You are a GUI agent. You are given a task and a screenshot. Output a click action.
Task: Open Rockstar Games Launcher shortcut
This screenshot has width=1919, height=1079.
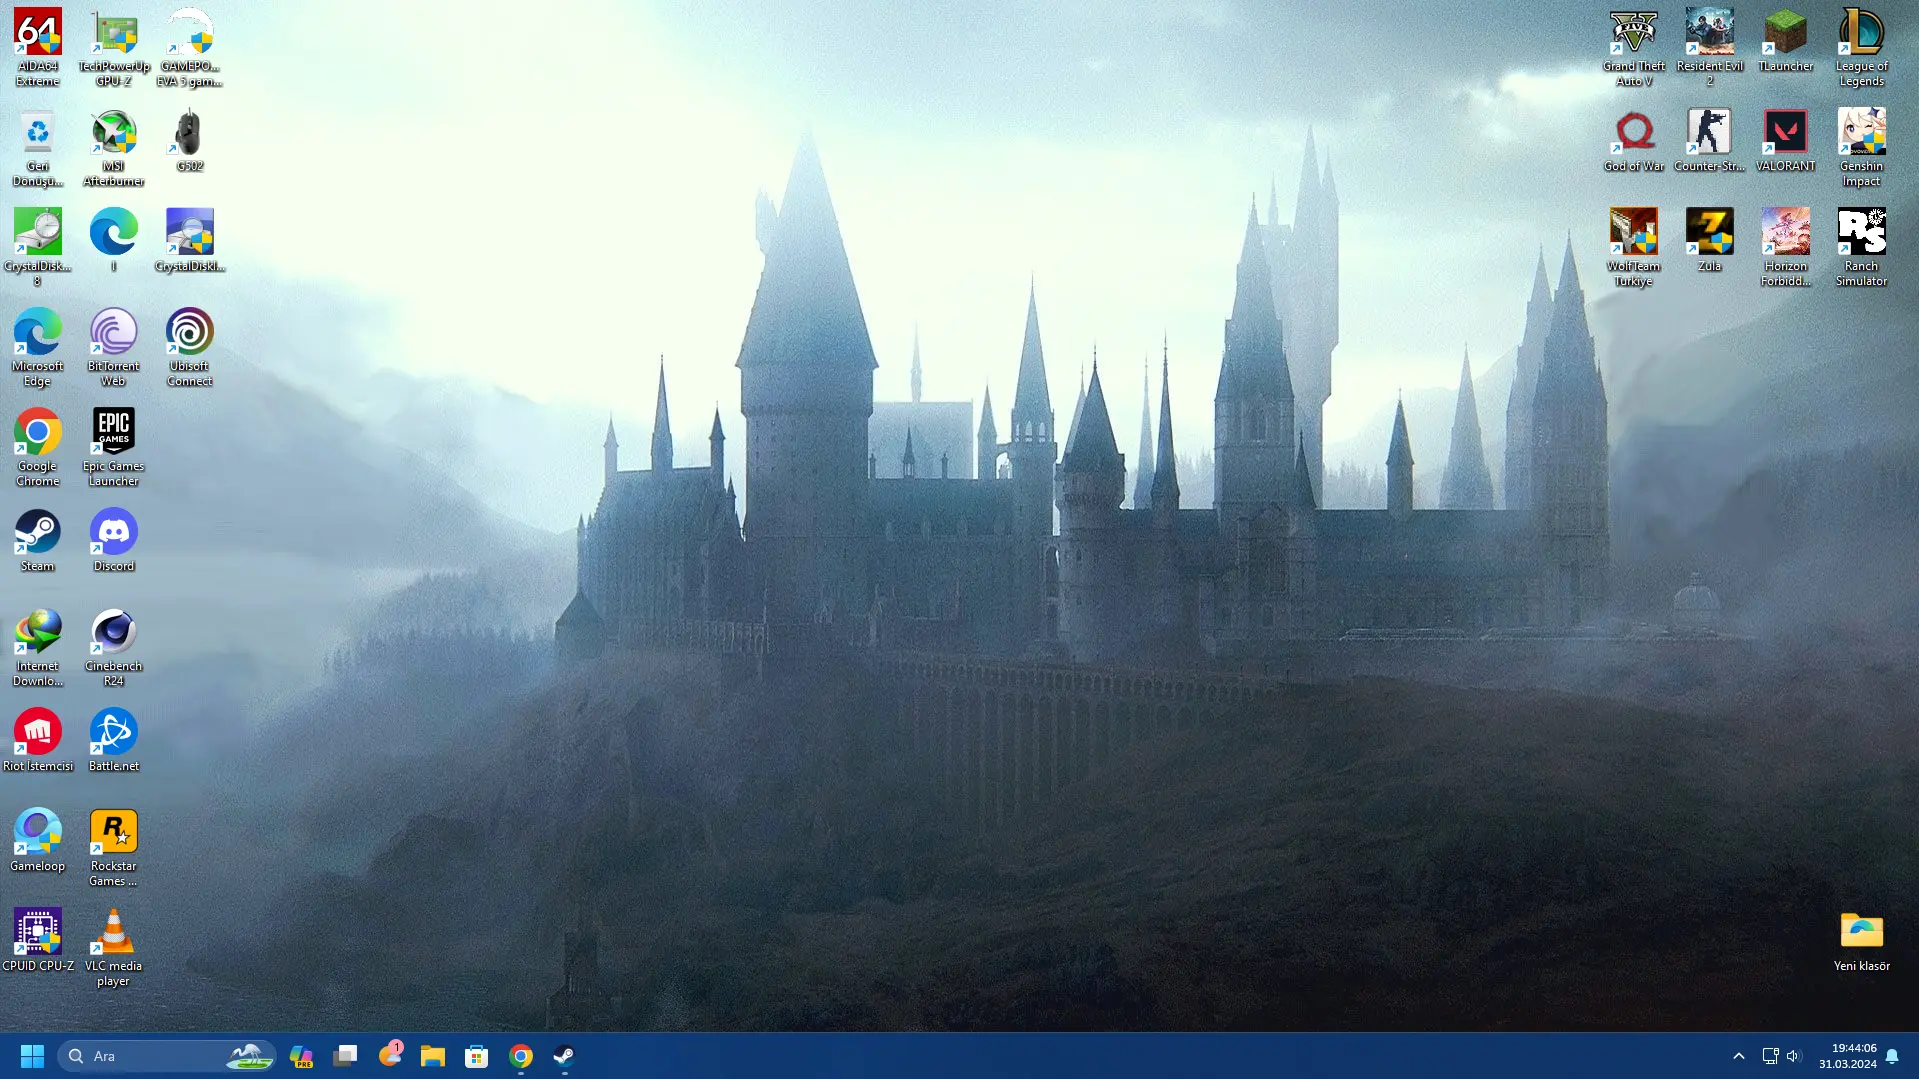(x=114, y=848)
